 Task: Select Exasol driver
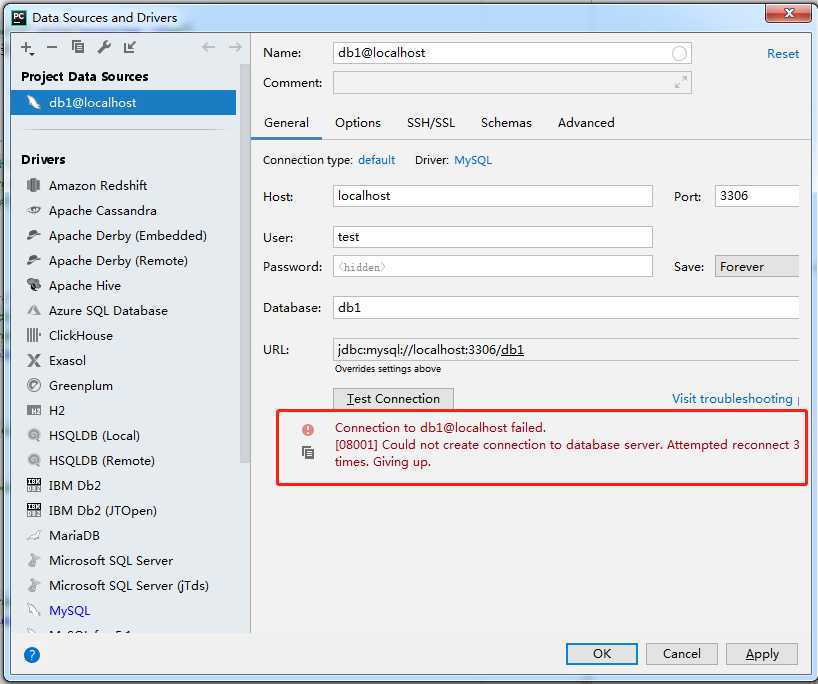coord(56,361)
